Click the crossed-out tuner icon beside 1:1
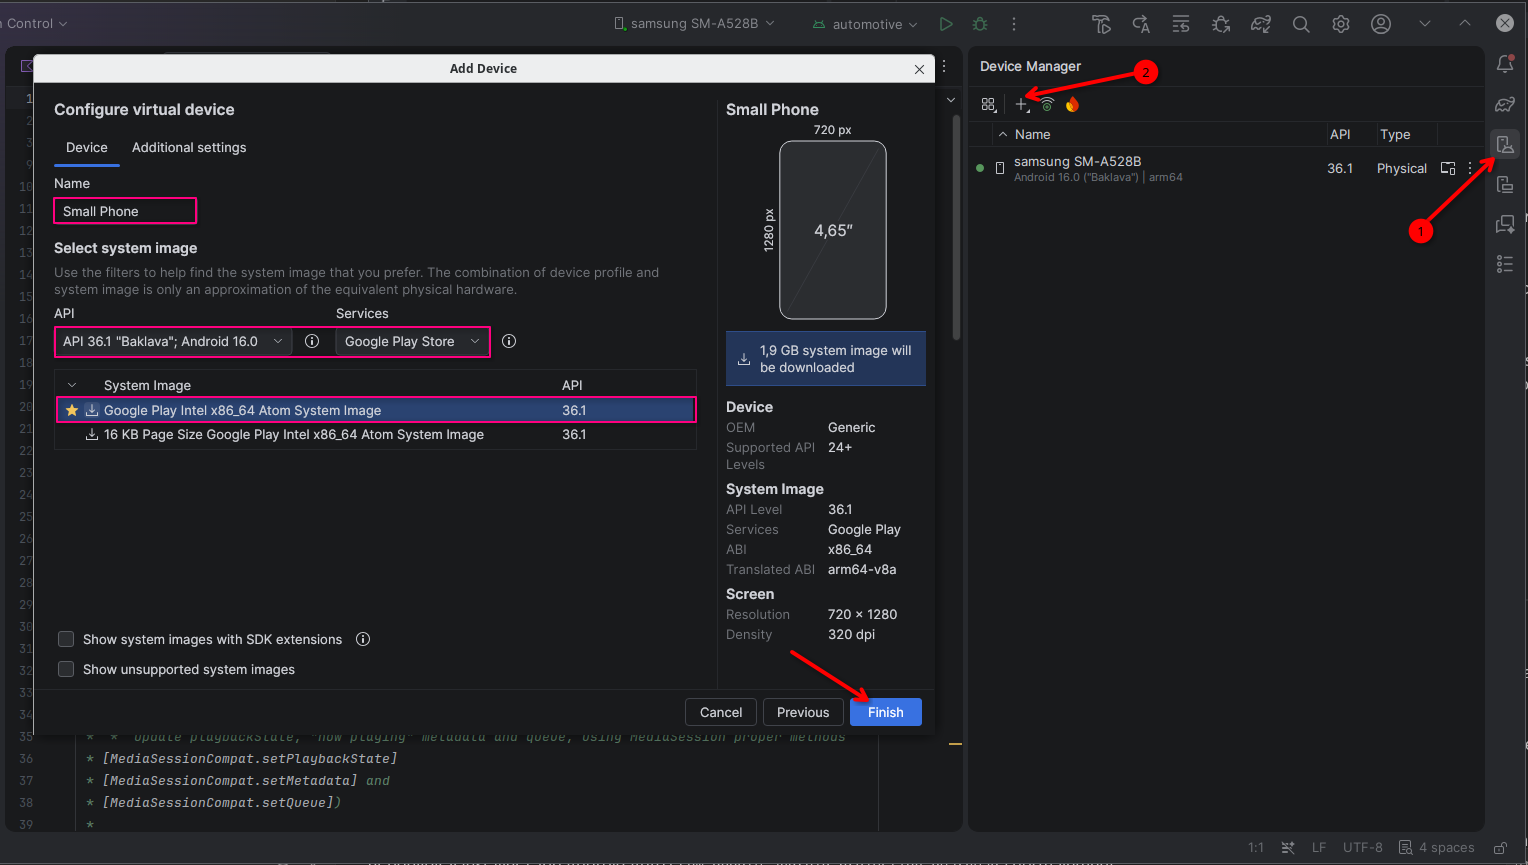 coord(1288,847)
